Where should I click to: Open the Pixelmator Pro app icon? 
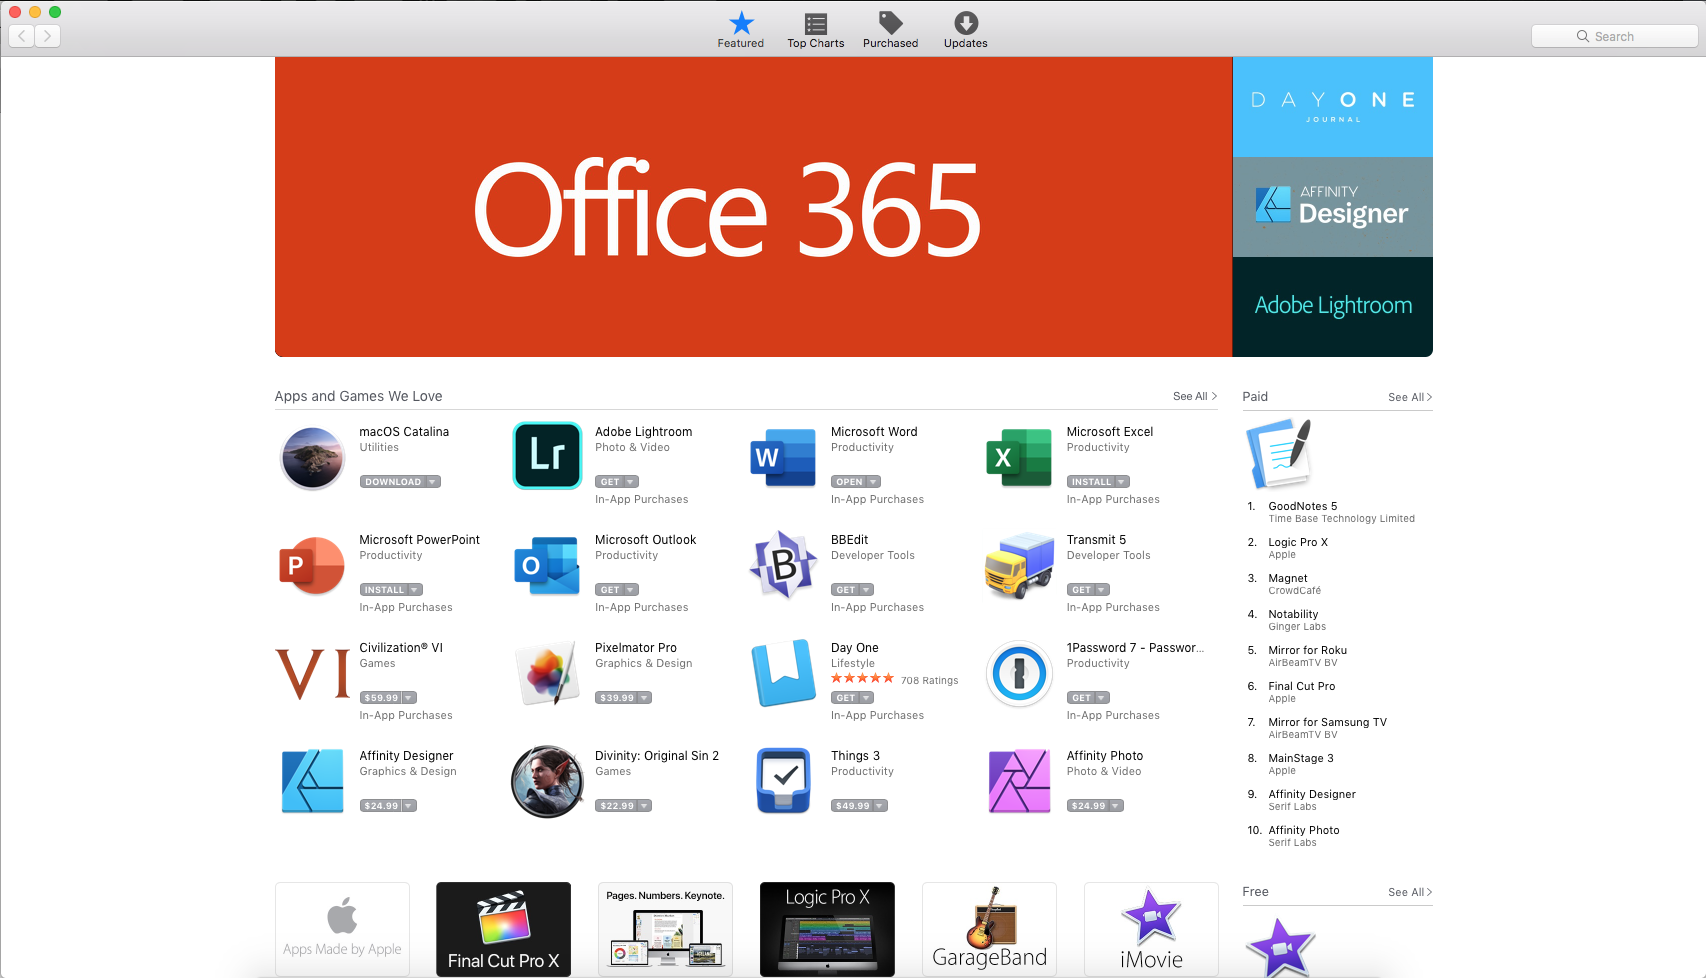coord(547,673)
